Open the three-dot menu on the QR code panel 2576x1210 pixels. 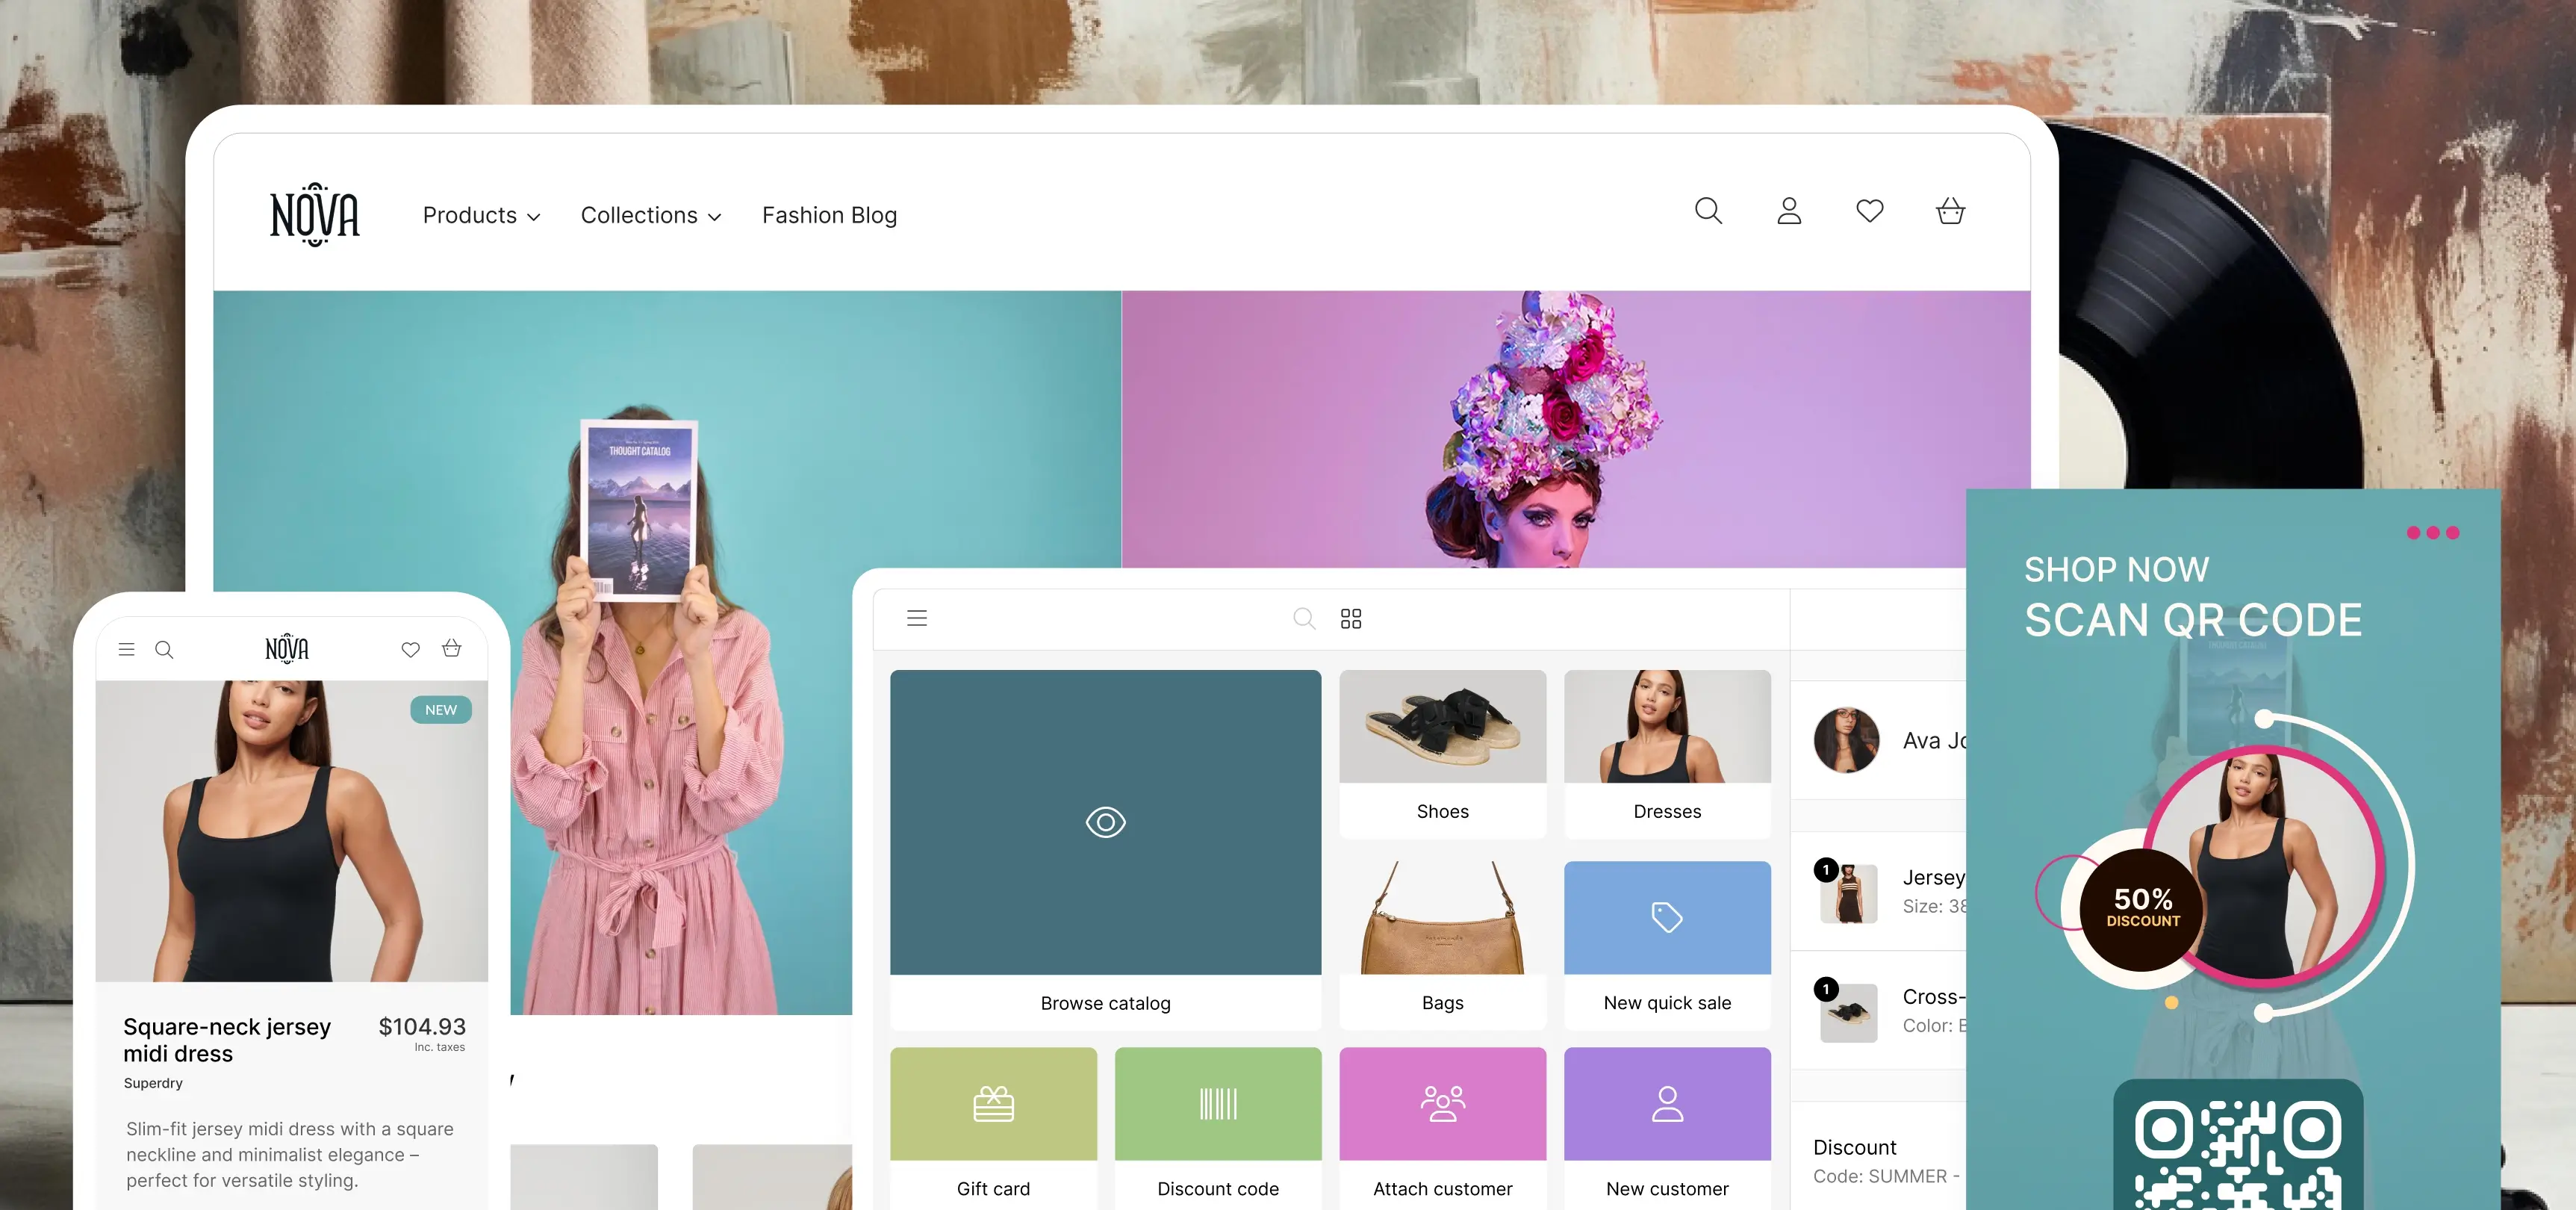pos(2434,533)
